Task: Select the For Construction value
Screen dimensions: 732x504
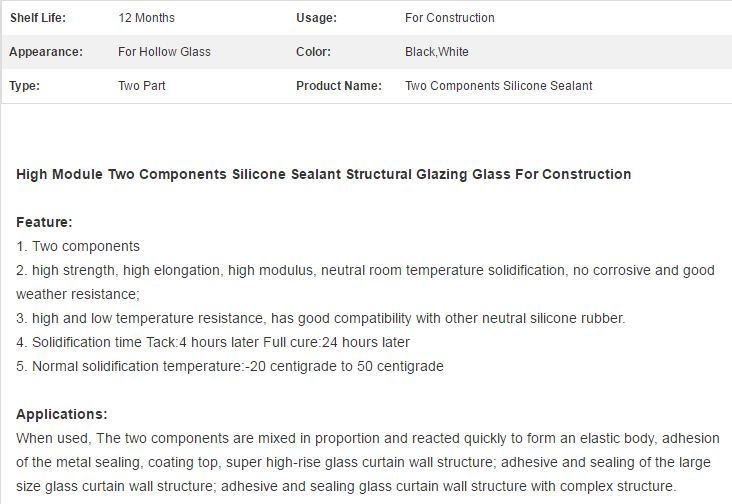Action: 450,18
